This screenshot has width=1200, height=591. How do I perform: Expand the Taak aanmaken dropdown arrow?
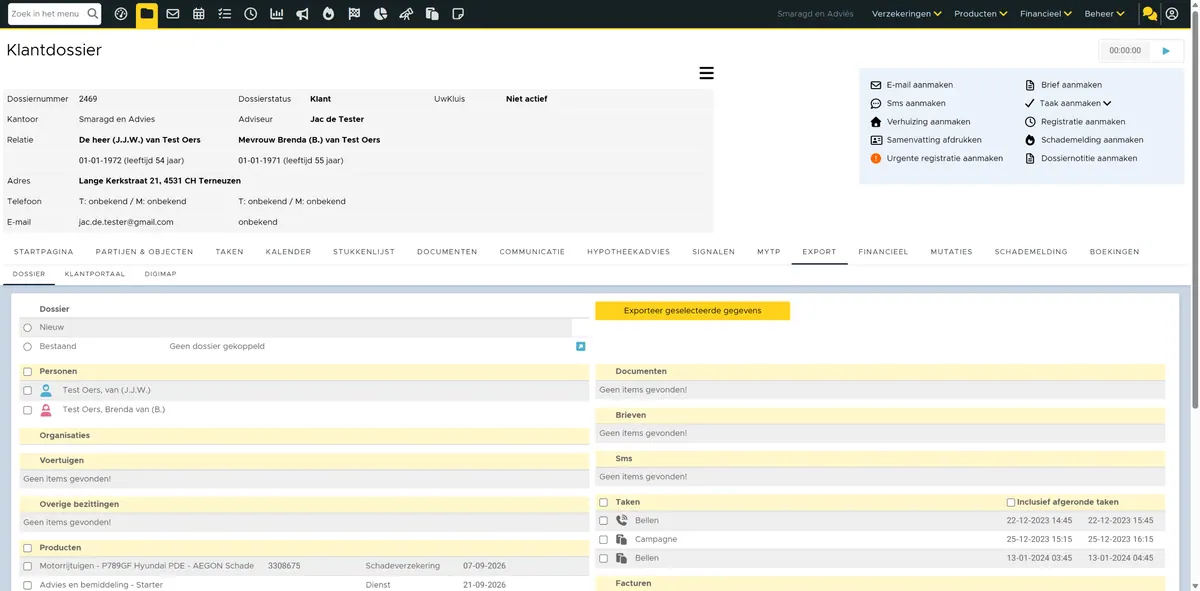click(1107, 103)
